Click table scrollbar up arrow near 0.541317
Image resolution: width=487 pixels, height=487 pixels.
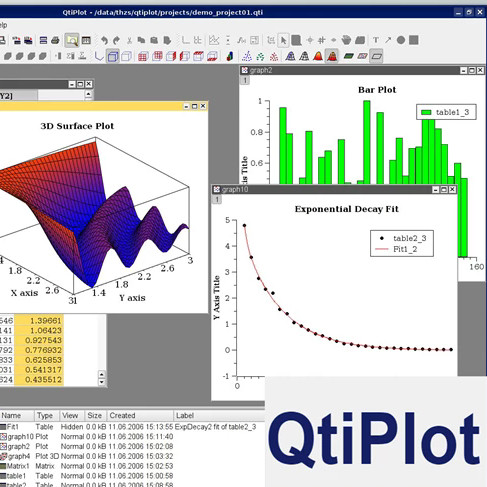102,374
